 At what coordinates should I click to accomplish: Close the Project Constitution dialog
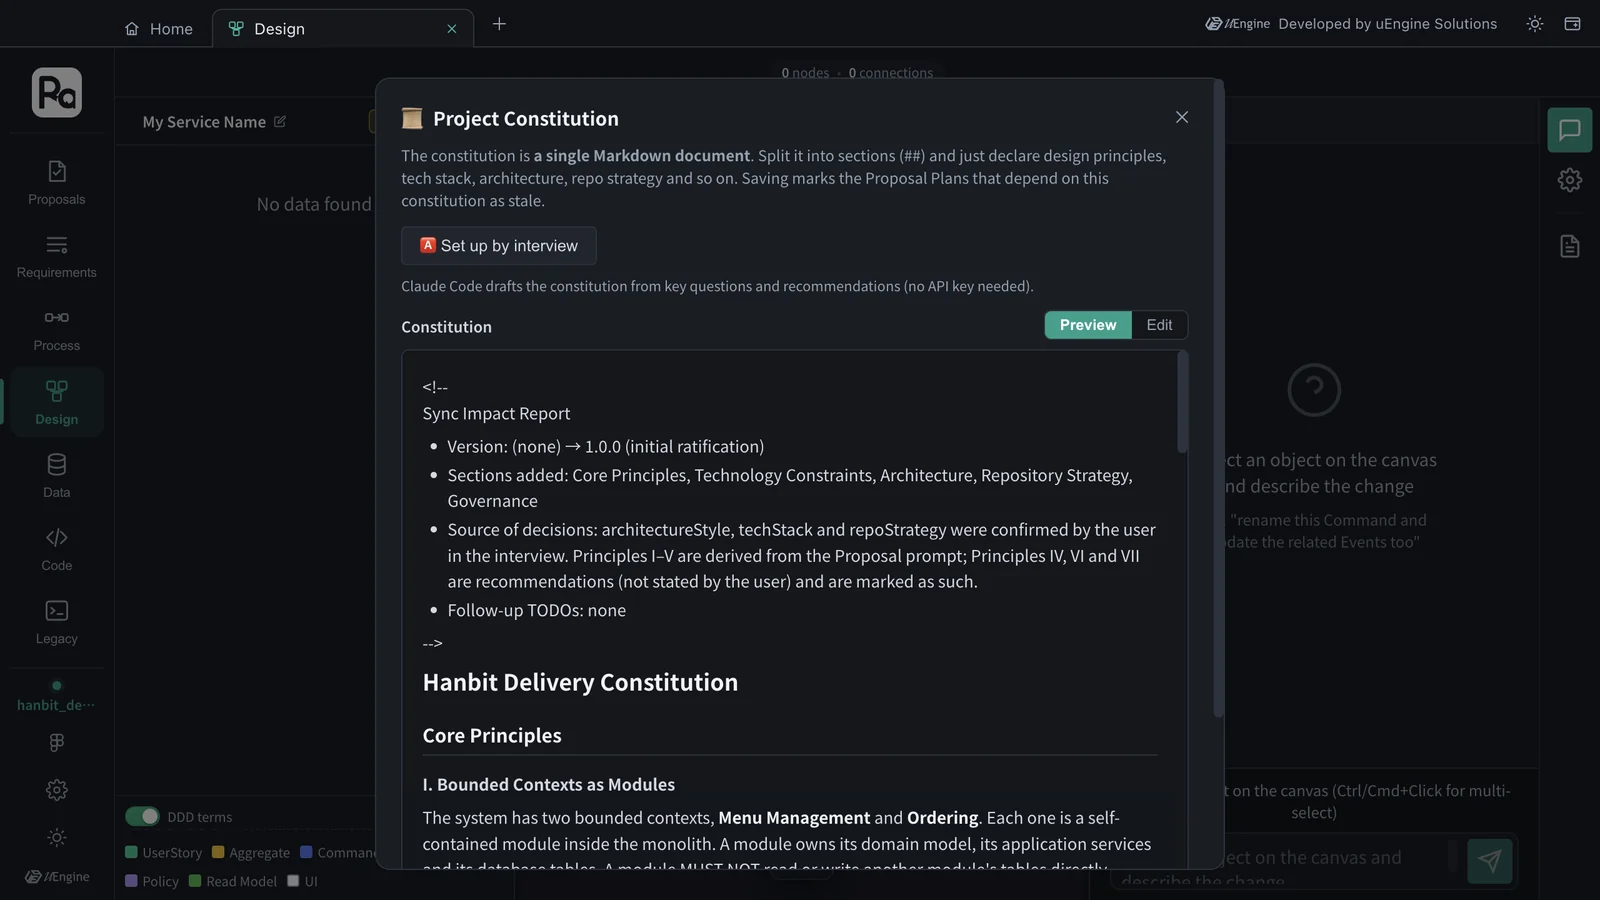tap(1182, 117)
